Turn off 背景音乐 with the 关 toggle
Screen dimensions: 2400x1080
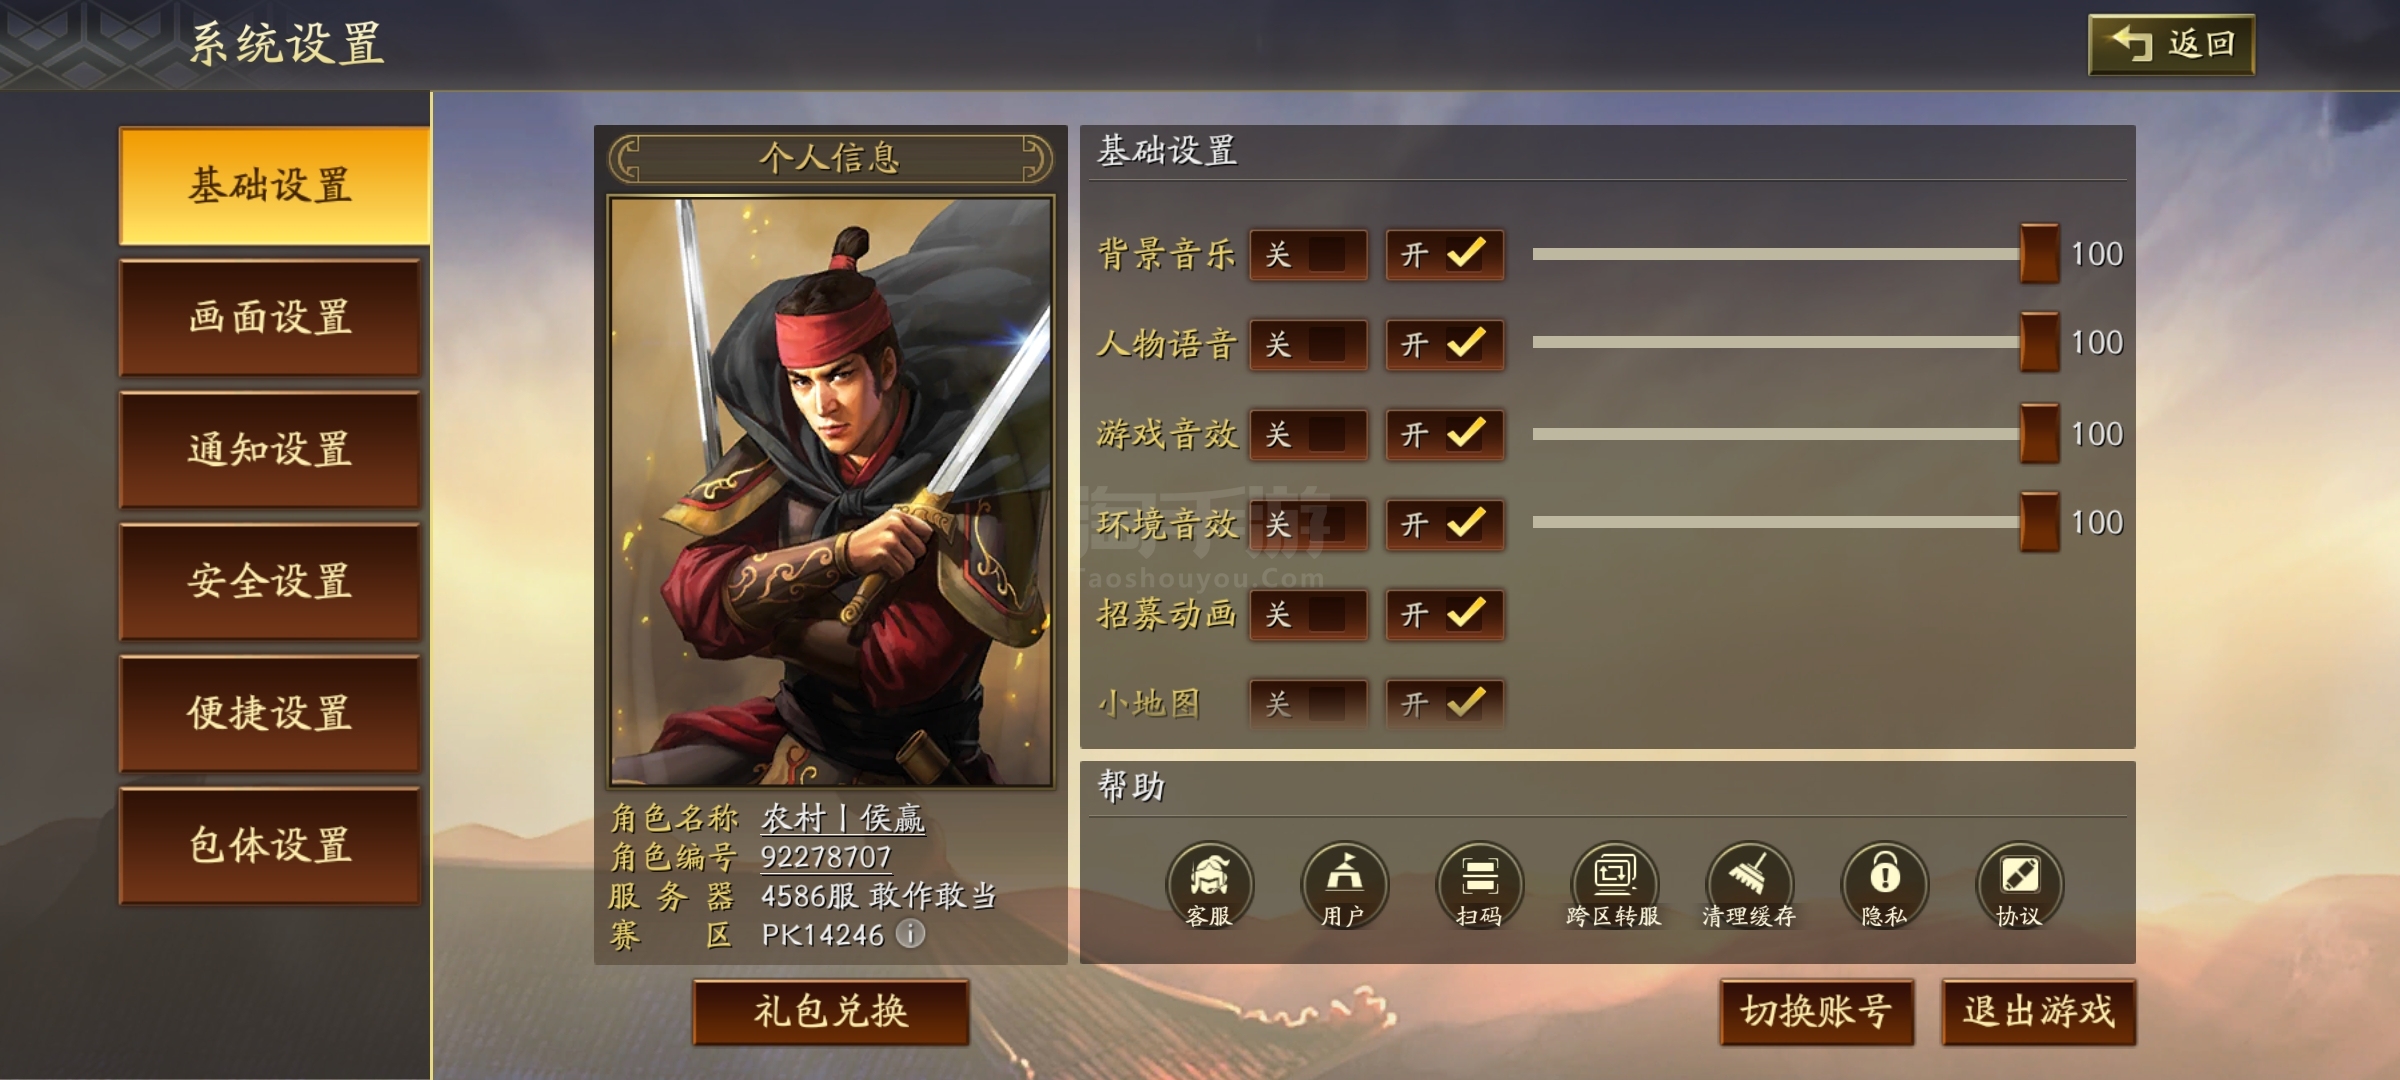pyautogui.click(x=1308, y=255)
